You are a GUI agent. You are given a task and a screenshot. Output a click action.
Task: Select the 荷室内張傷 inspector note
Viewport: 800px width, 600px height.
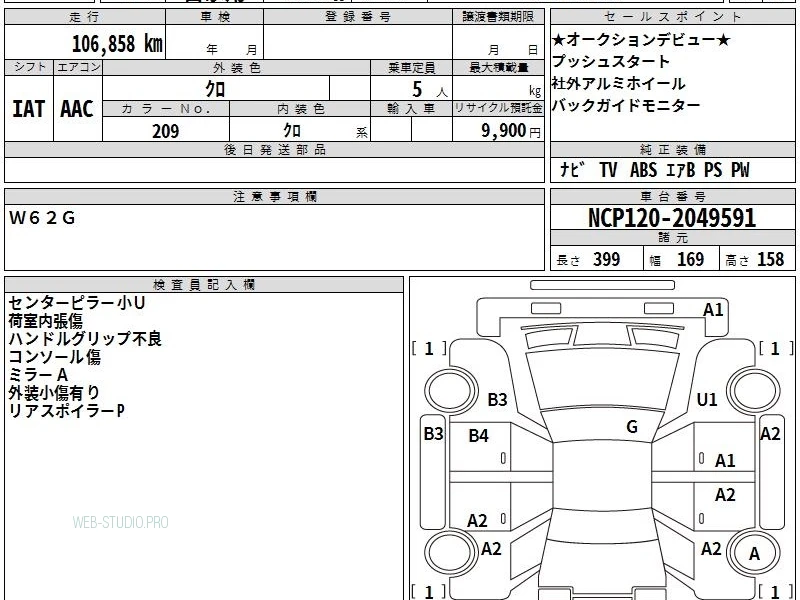click(x=45, y=321)
